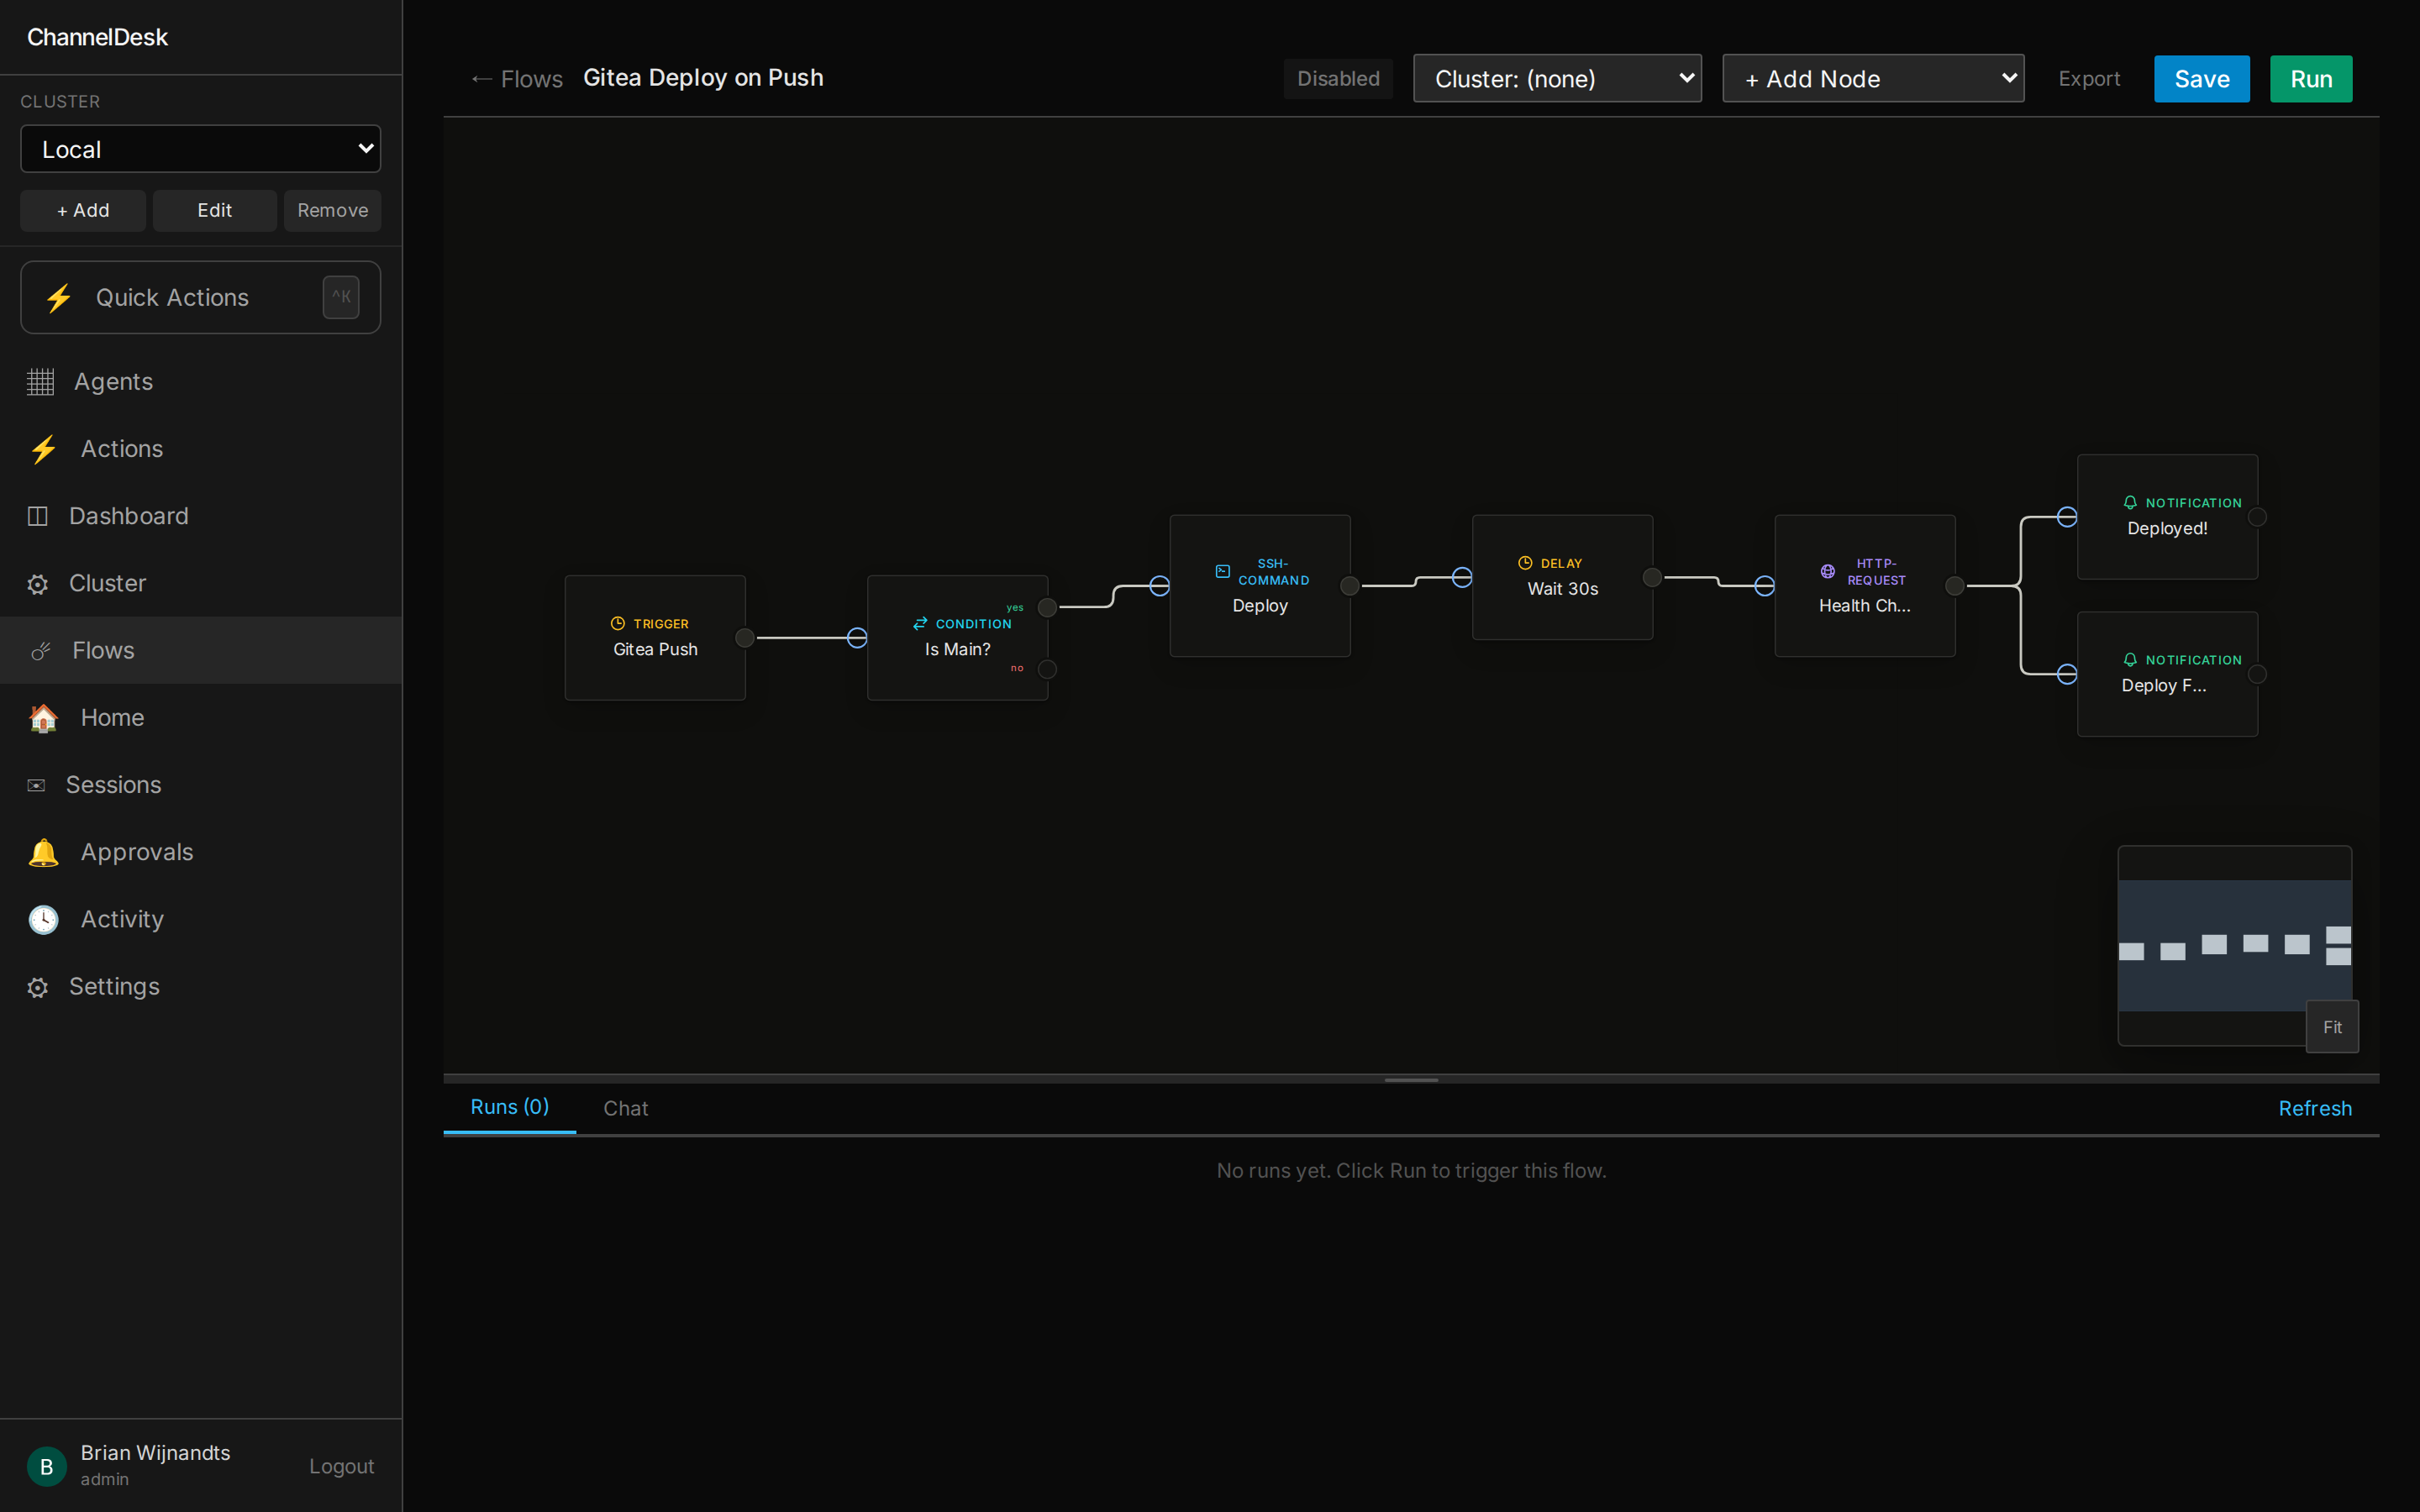The height and width of the screenshot is (1512, 2420).
Task: Click the Ctrl-K shortcut badge
Action: click(x=341, y=297)
